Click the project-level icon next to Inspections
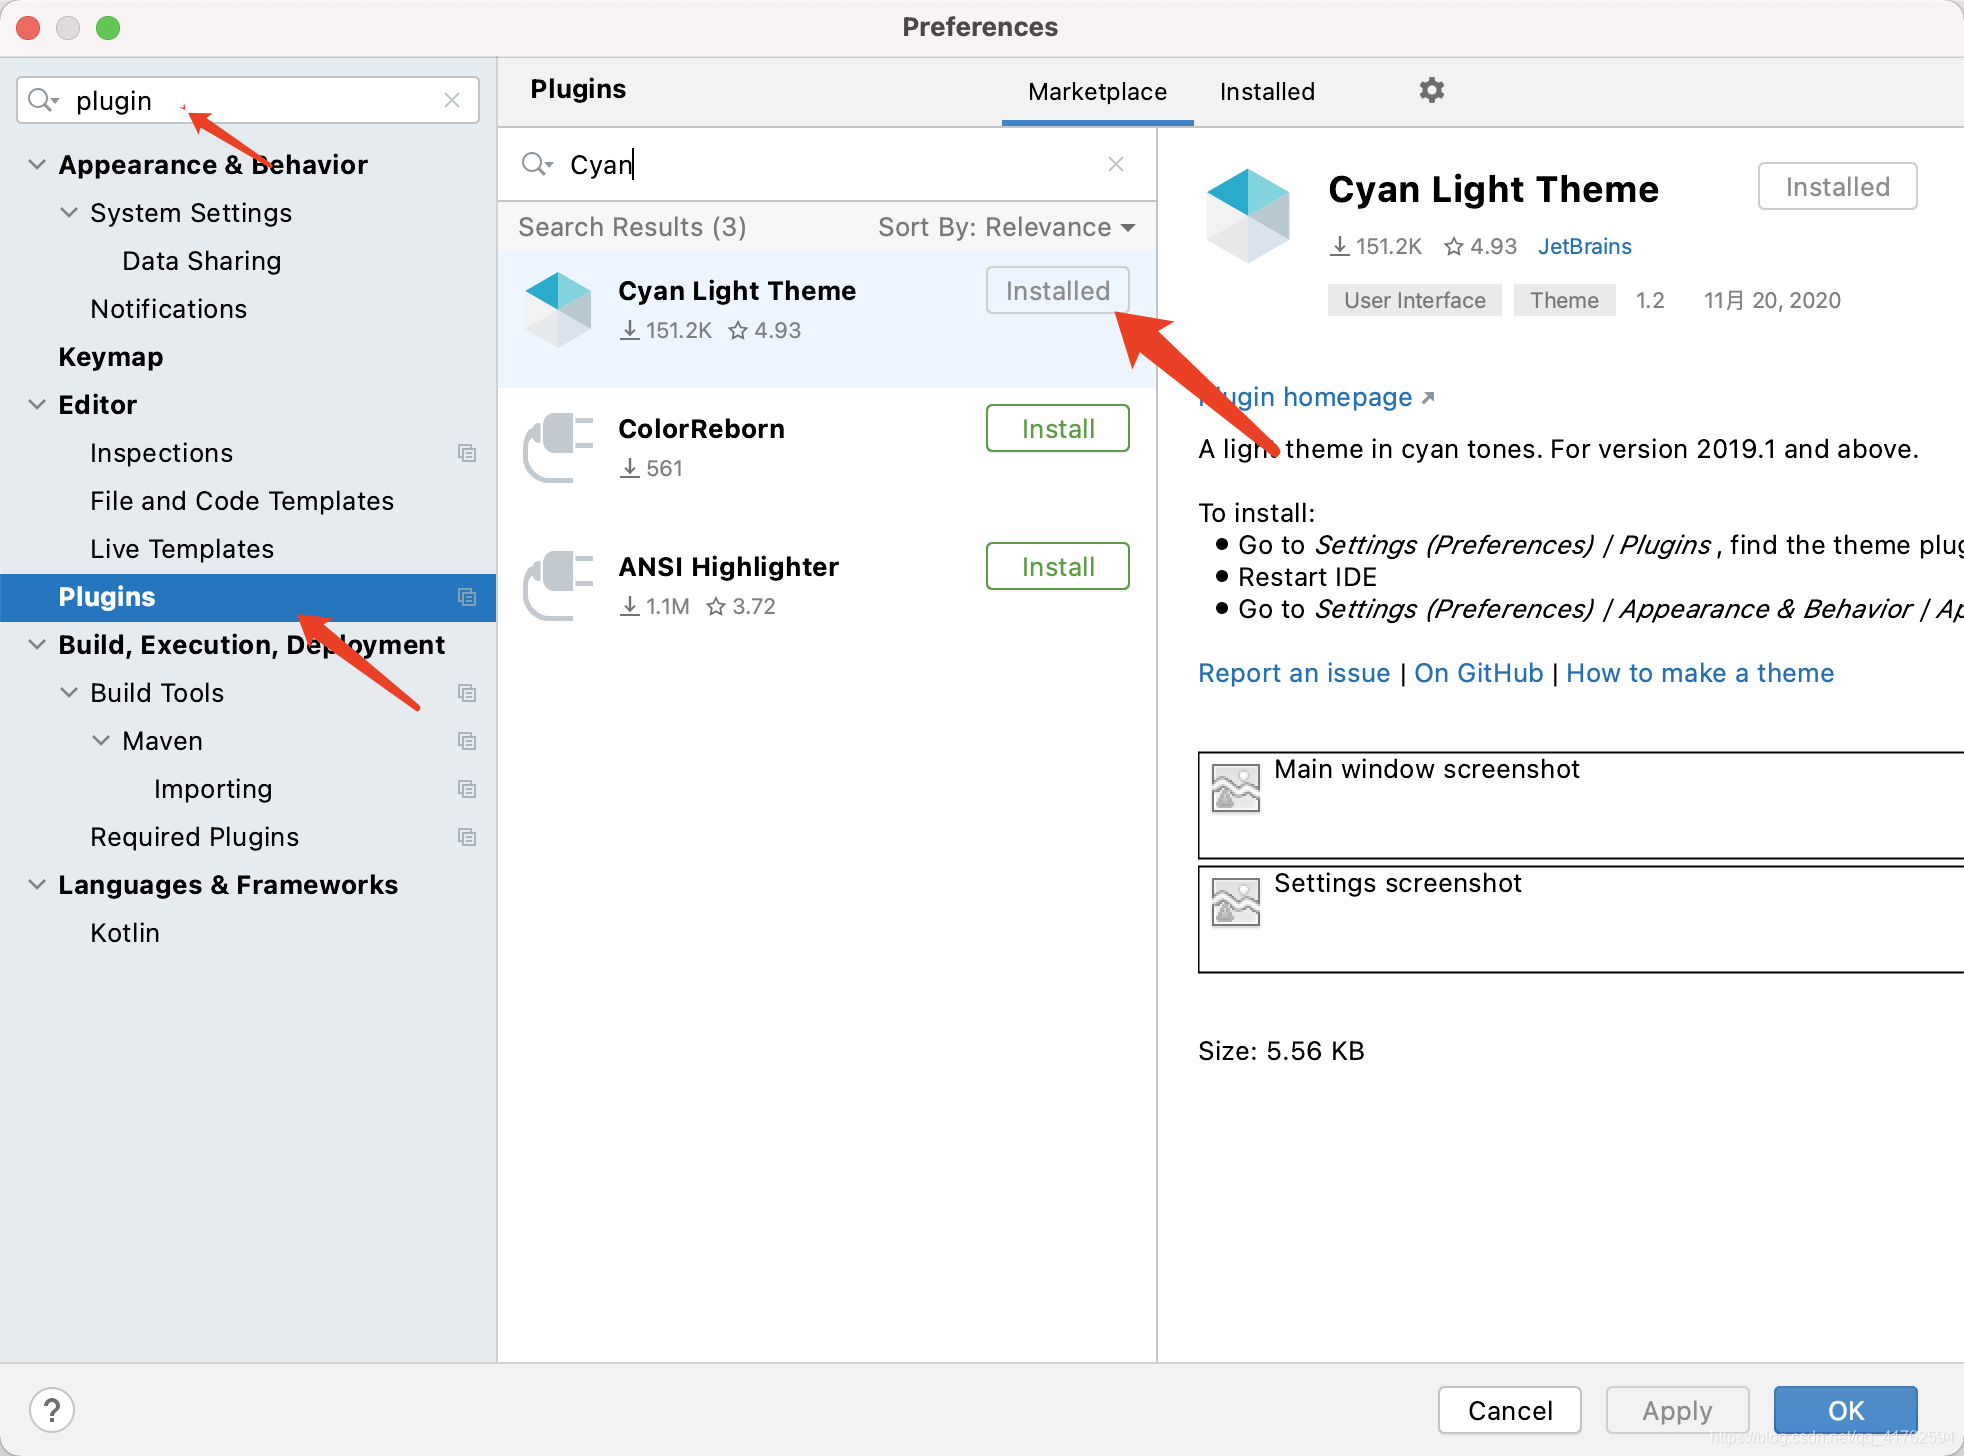 [466, 453]
